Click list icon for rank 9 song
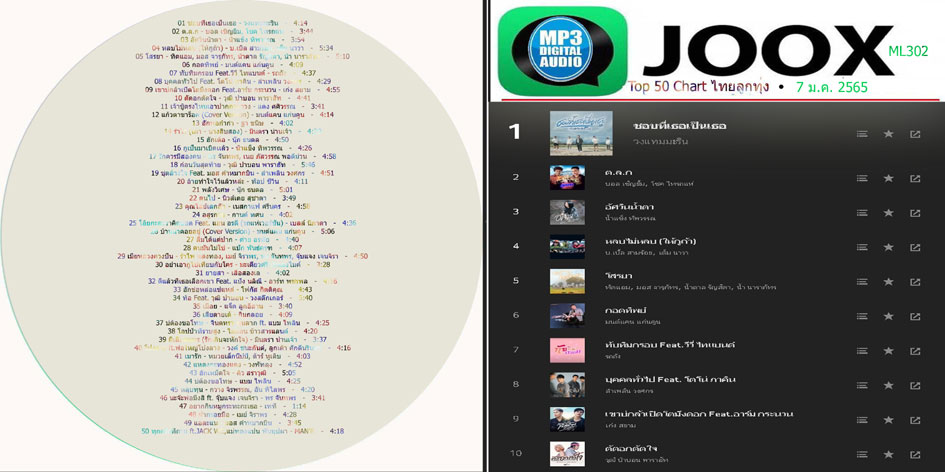Screen dimensions: 945x472 point(862,420)
